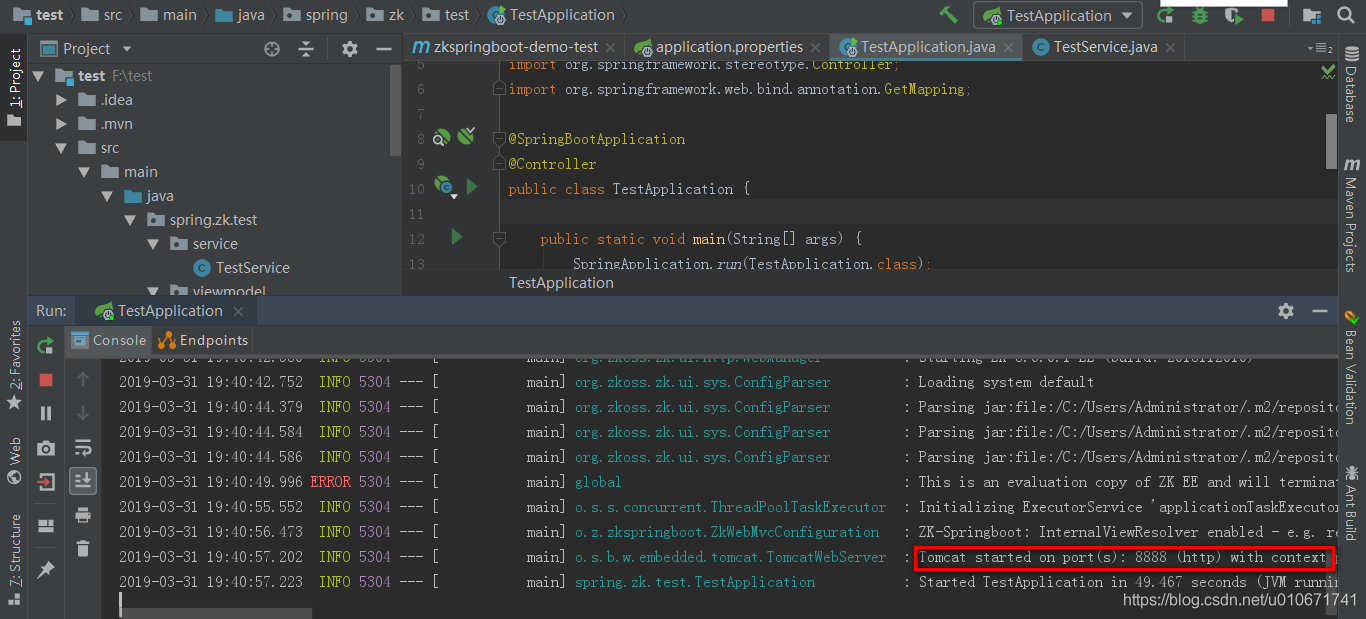Collapse the test root folder
This screenshot has height=619, width=1366.
tap(38, 75)
